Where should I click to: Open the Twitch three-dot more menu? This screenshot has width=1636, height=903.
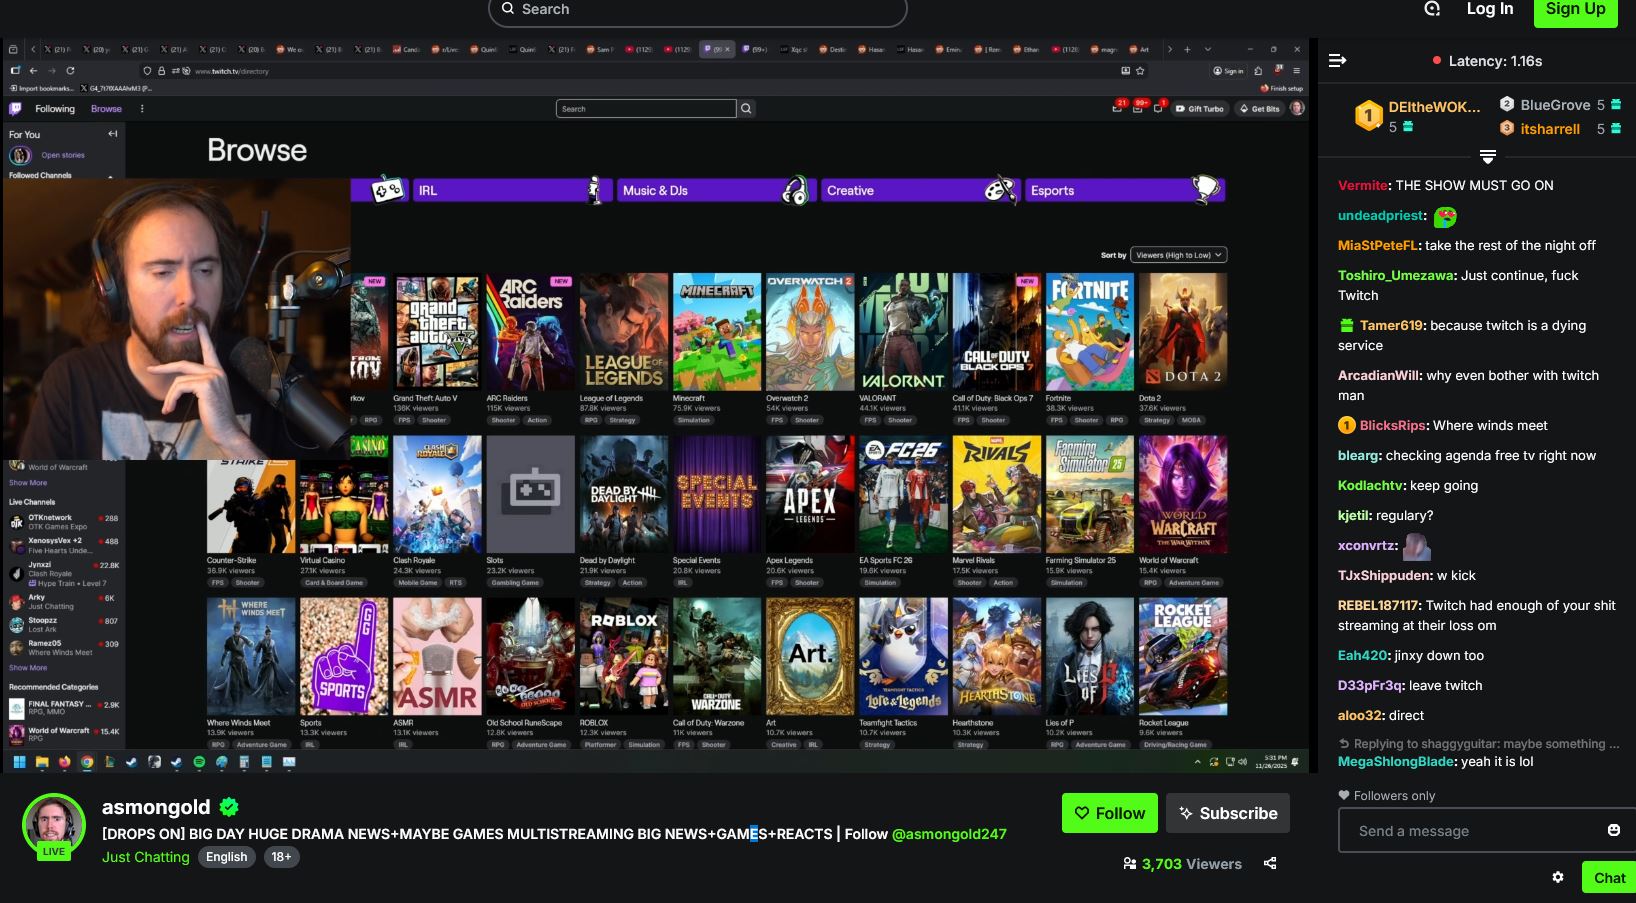(x=142, y=109)
